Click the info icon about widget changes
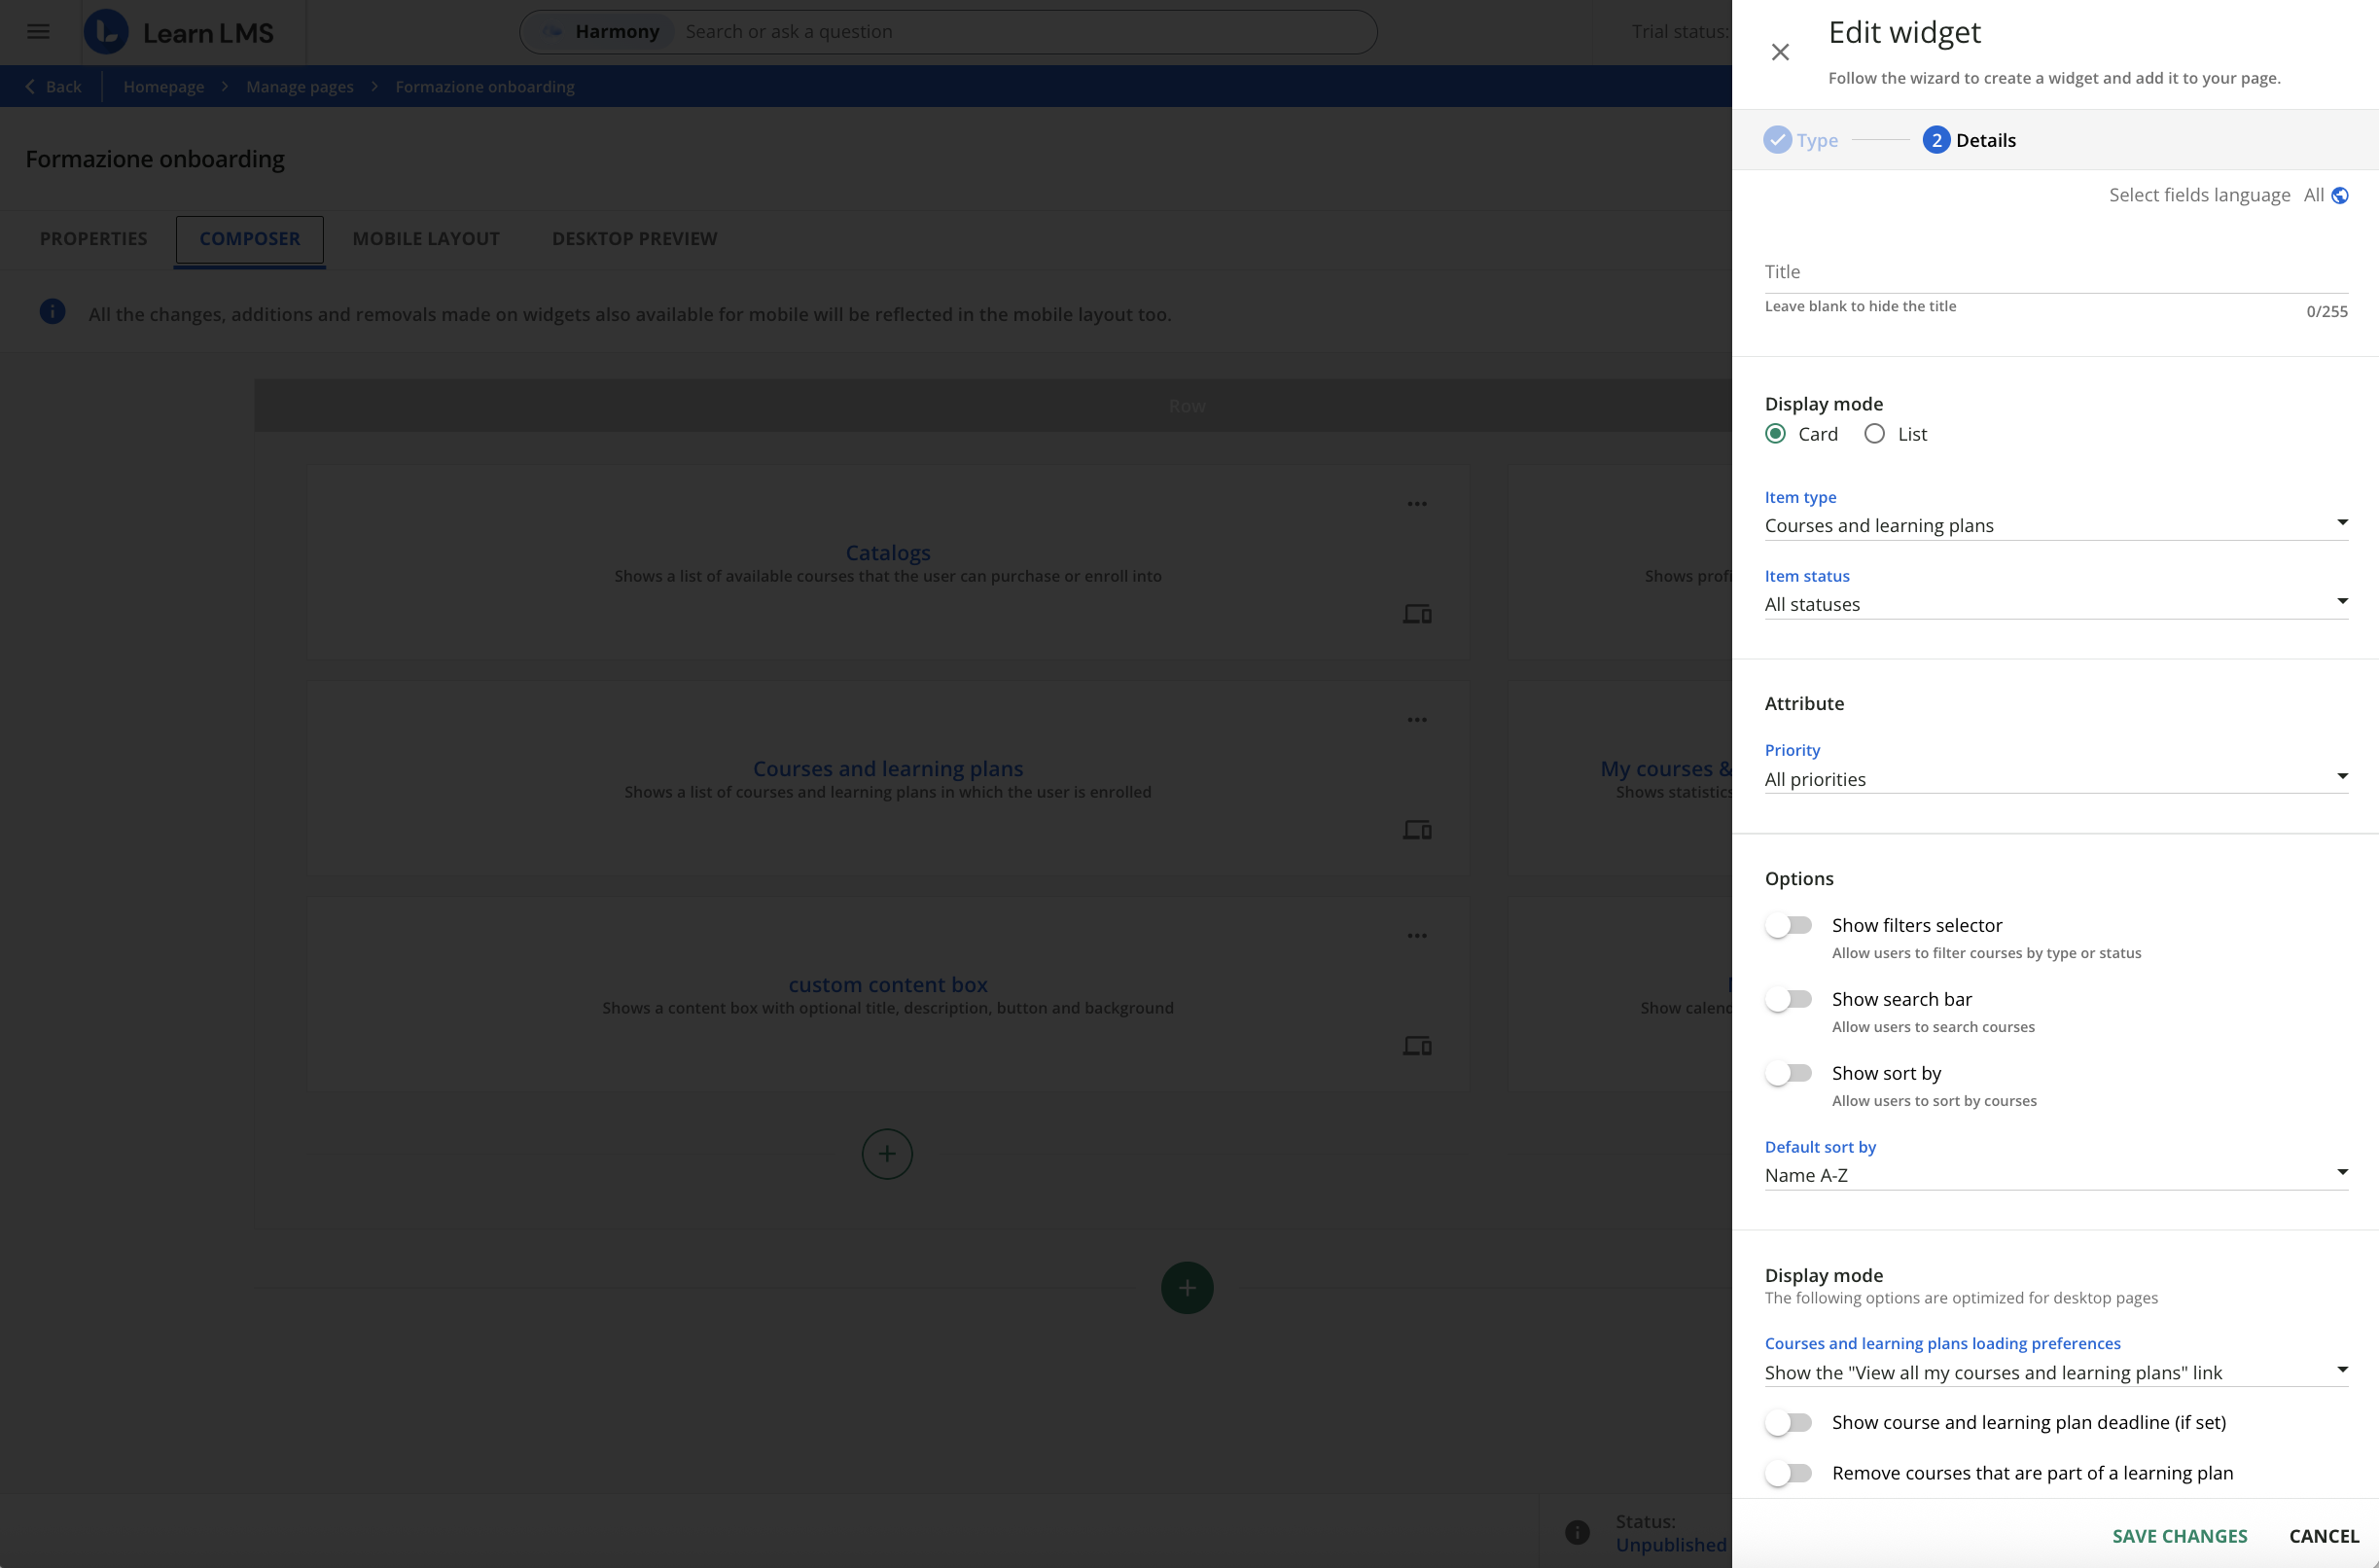 pos(52,312)
